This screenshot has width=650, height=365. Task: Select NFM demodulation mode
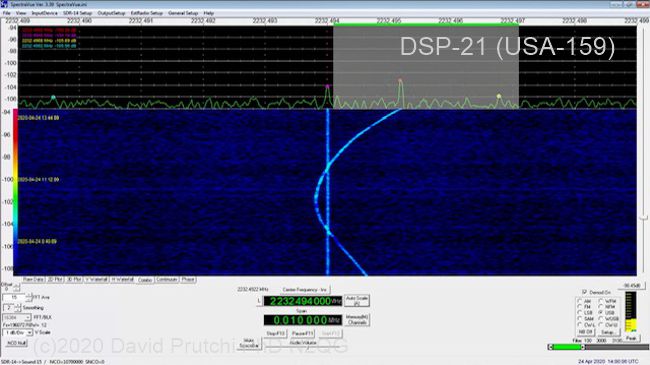pos(601,307)
